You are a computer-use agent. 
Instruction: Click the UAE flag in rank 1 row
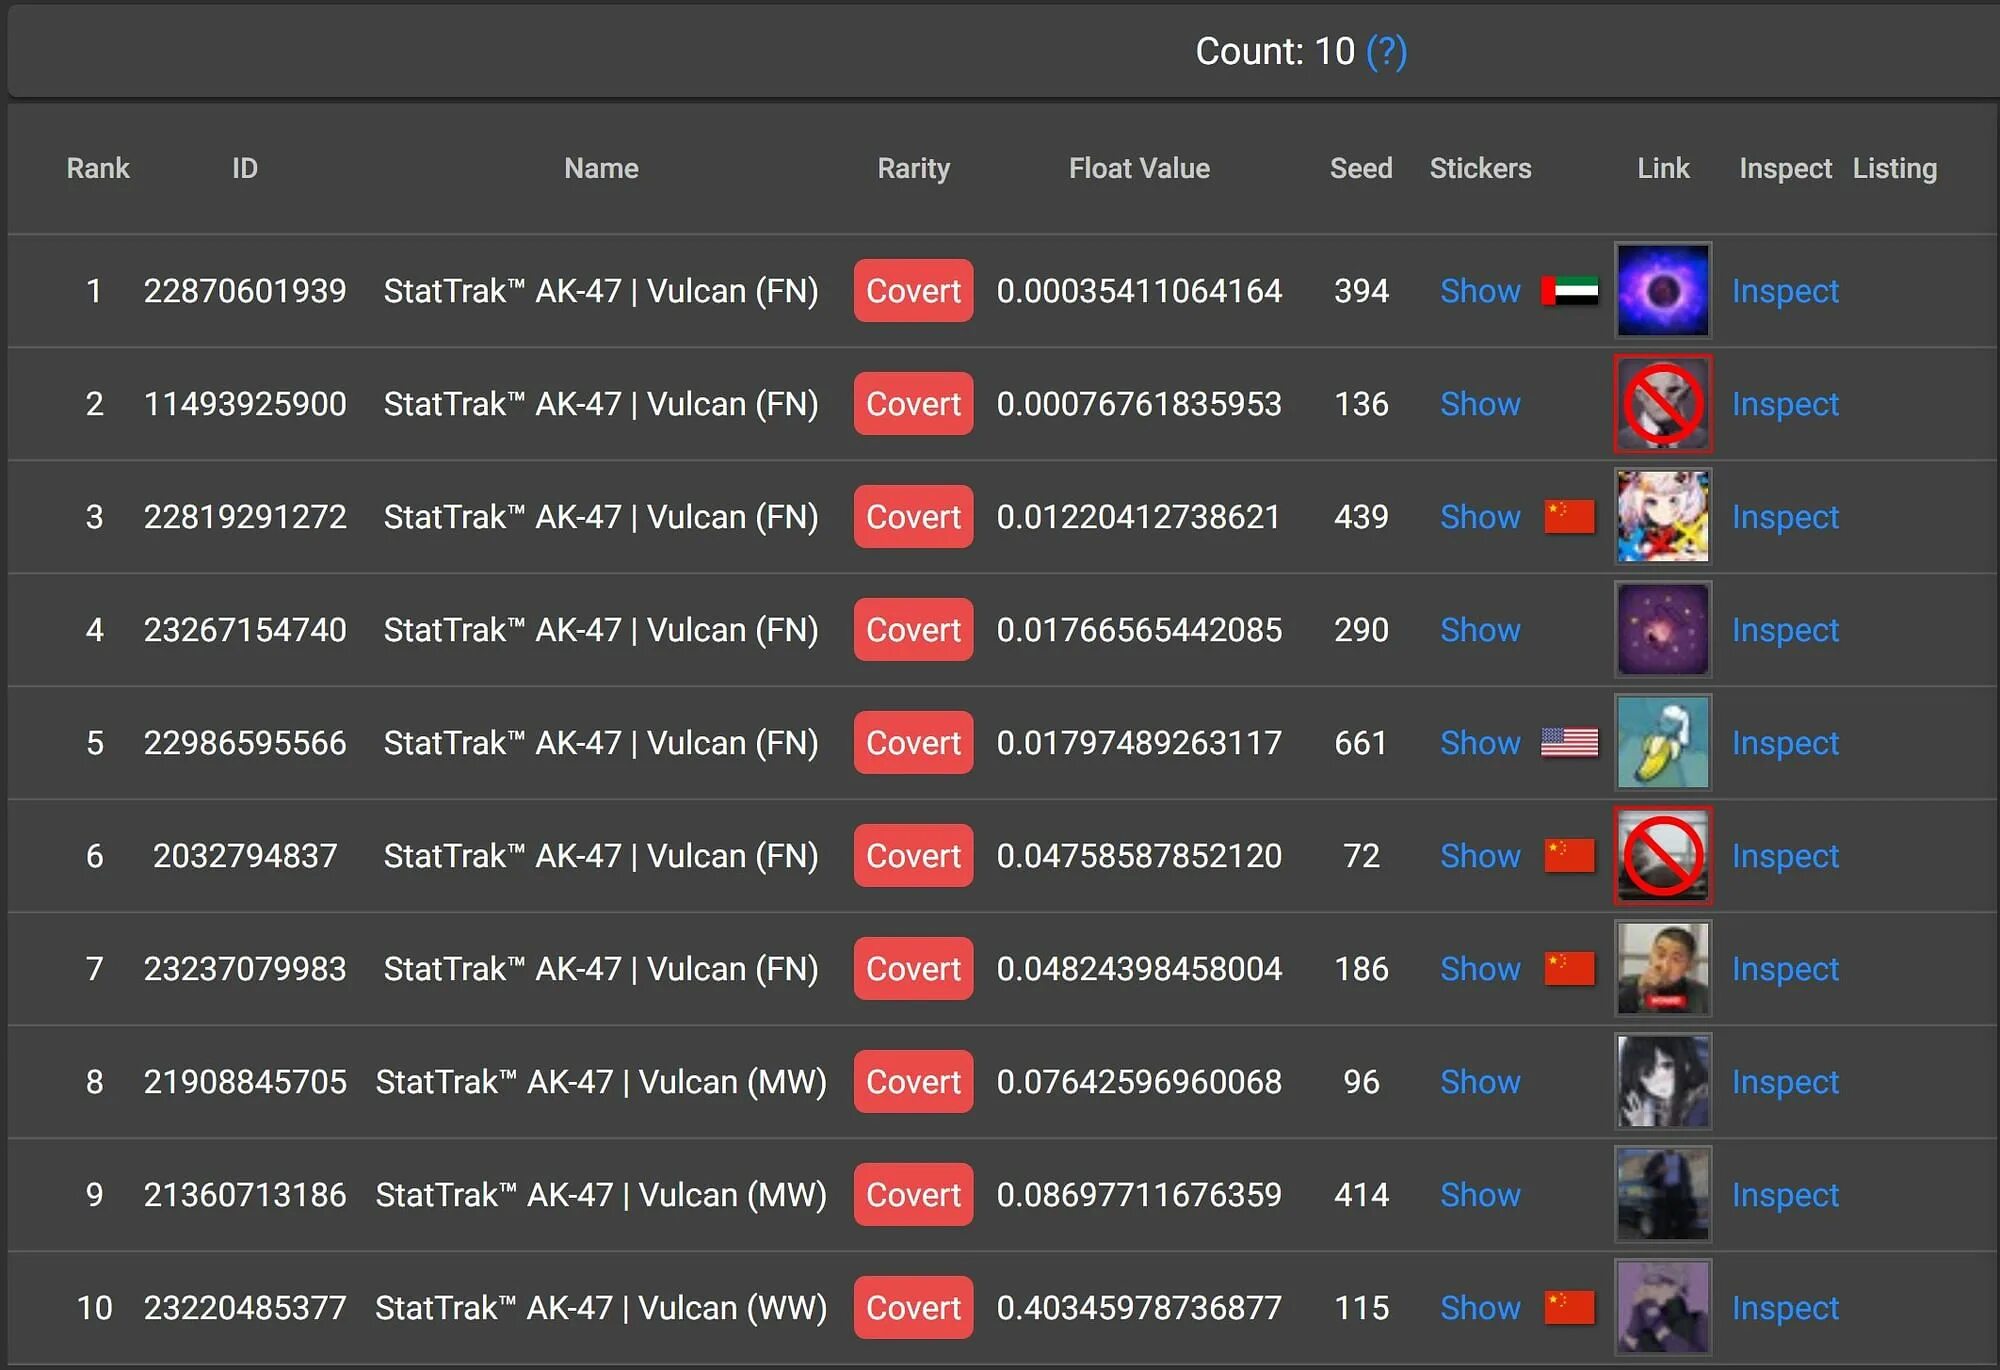click(x=1569, y=290)
